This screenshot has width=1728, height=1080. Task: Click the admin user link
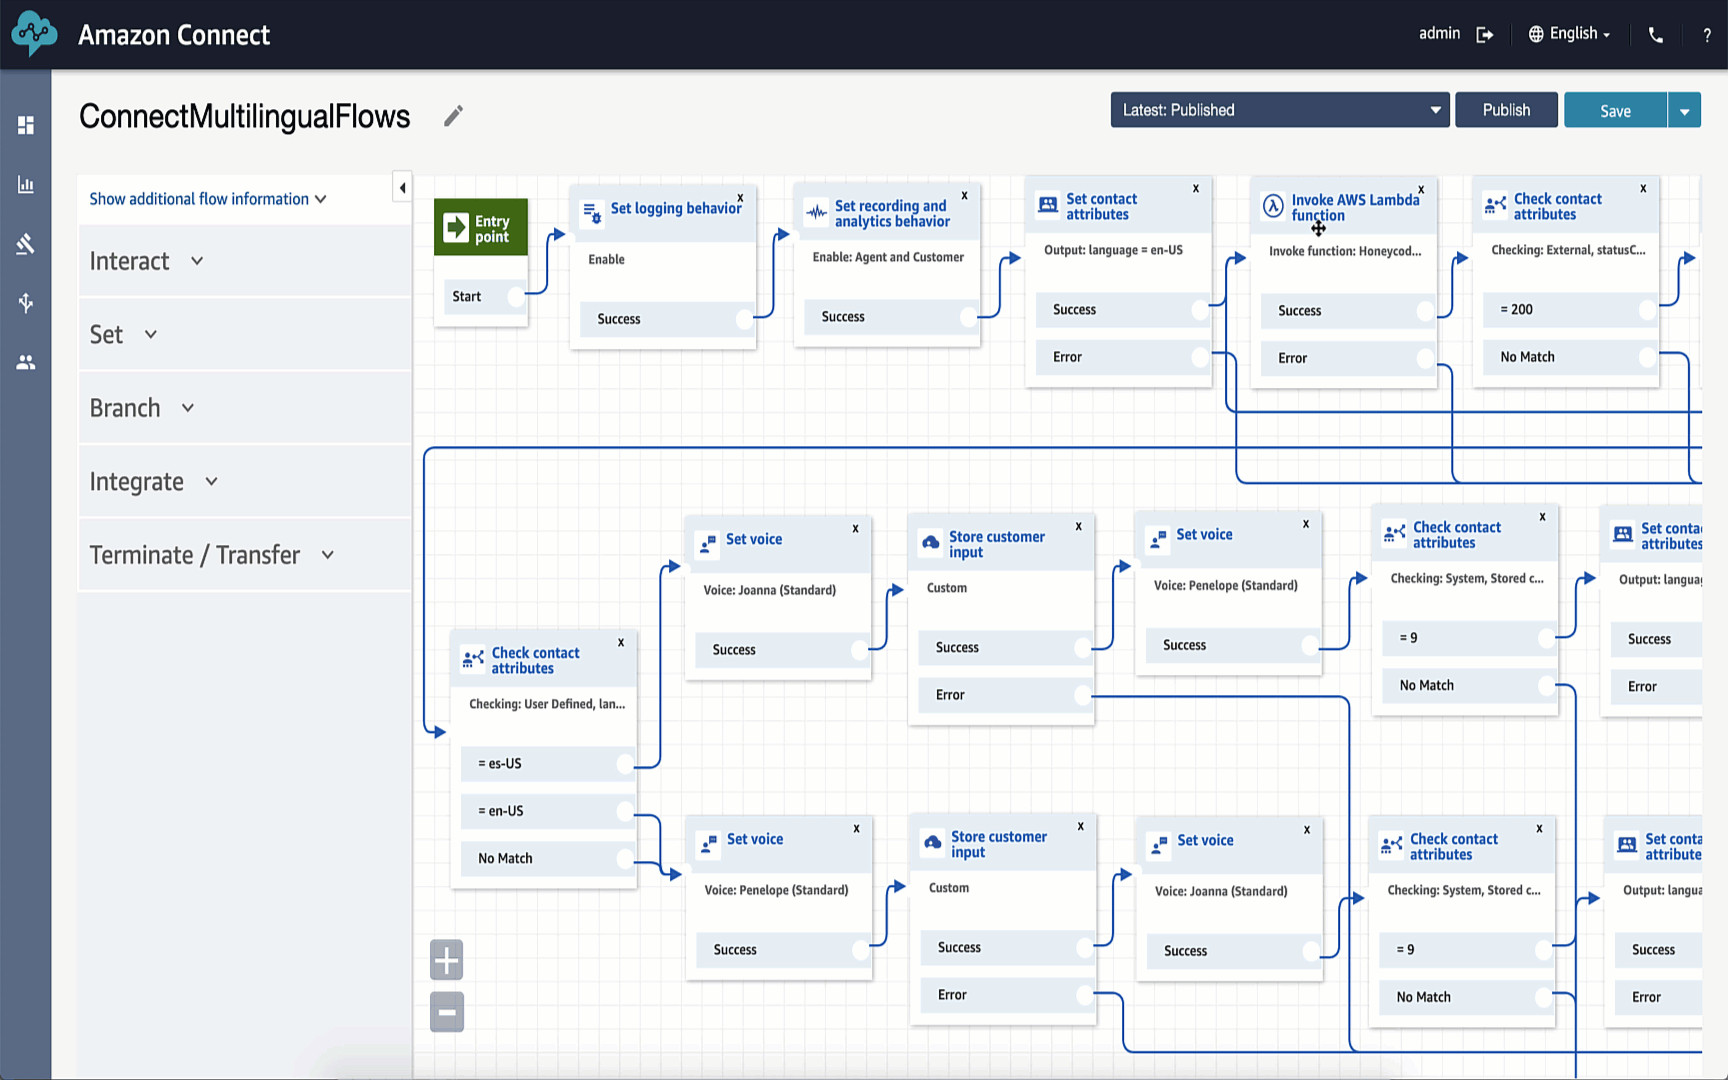(x=1439, y=34)
